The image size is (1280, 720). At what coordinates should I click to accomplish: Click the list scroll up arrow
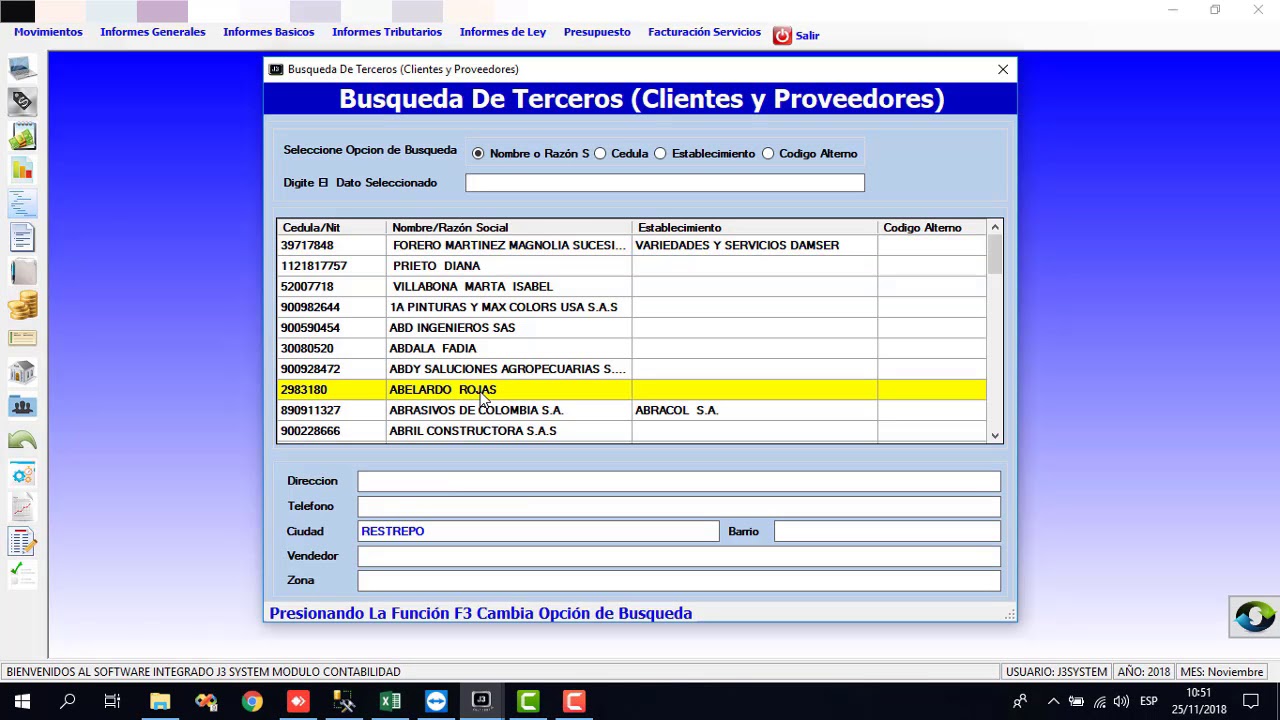click(995, 228)
